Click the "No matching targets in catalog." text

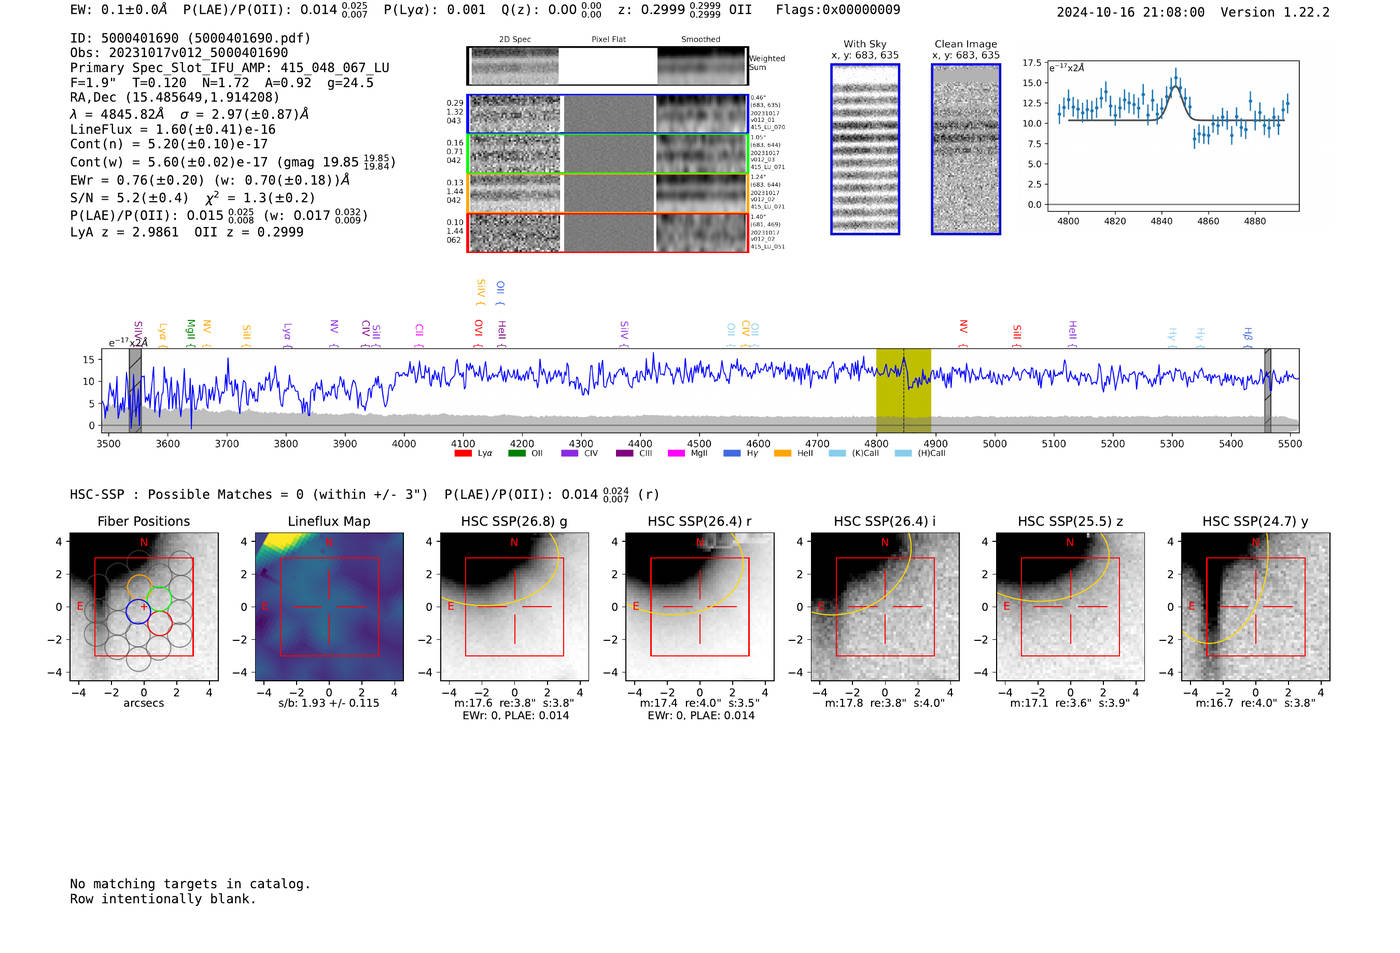tap(190, 884)
